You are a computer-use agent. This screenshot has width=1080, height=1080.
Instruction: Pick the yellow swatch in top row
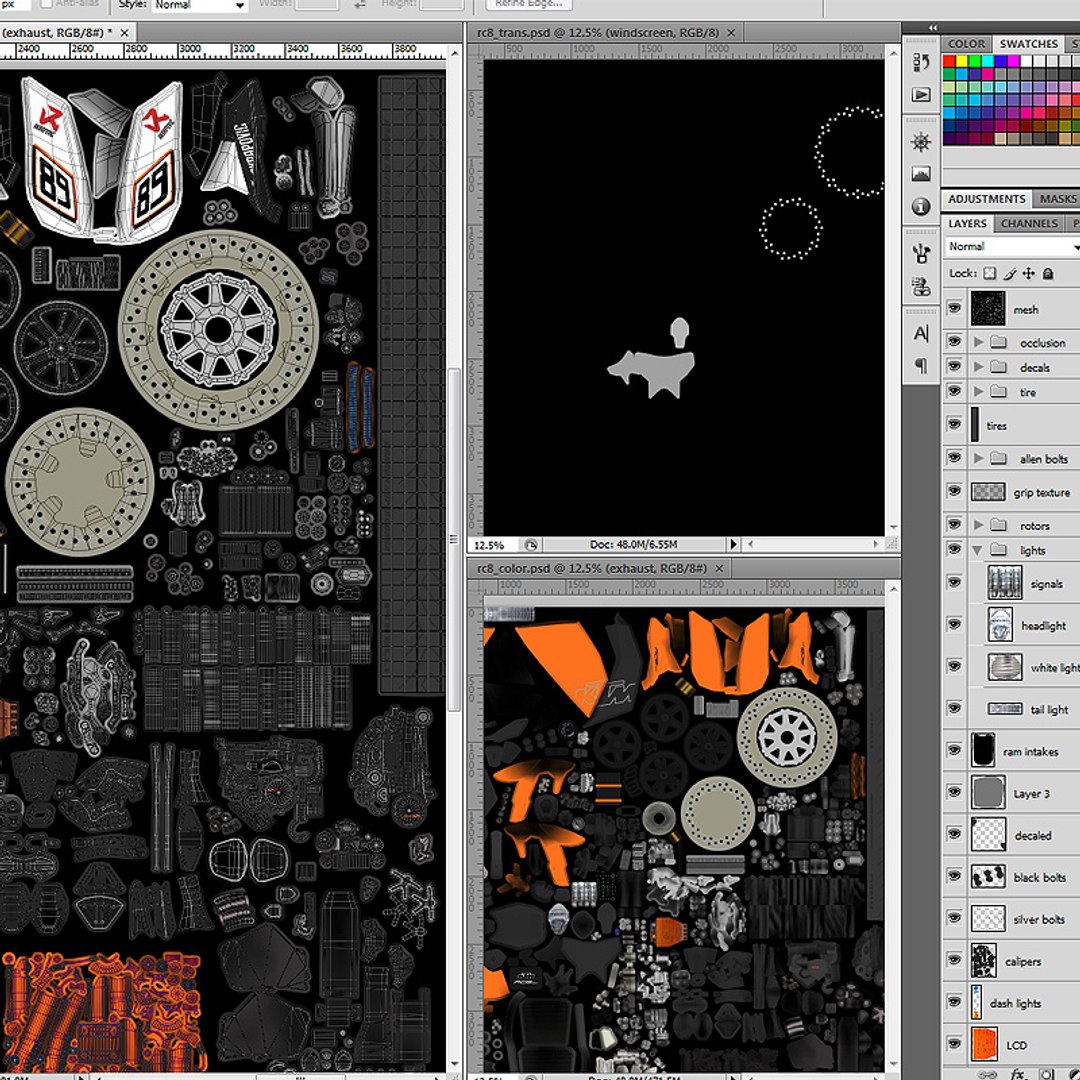(962, 61)
